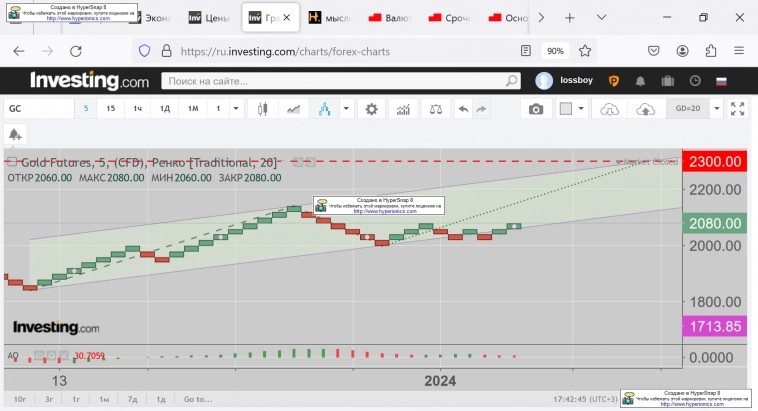Save chart layout via cloud download icon

pyautogui.click(x=609, y=109)
